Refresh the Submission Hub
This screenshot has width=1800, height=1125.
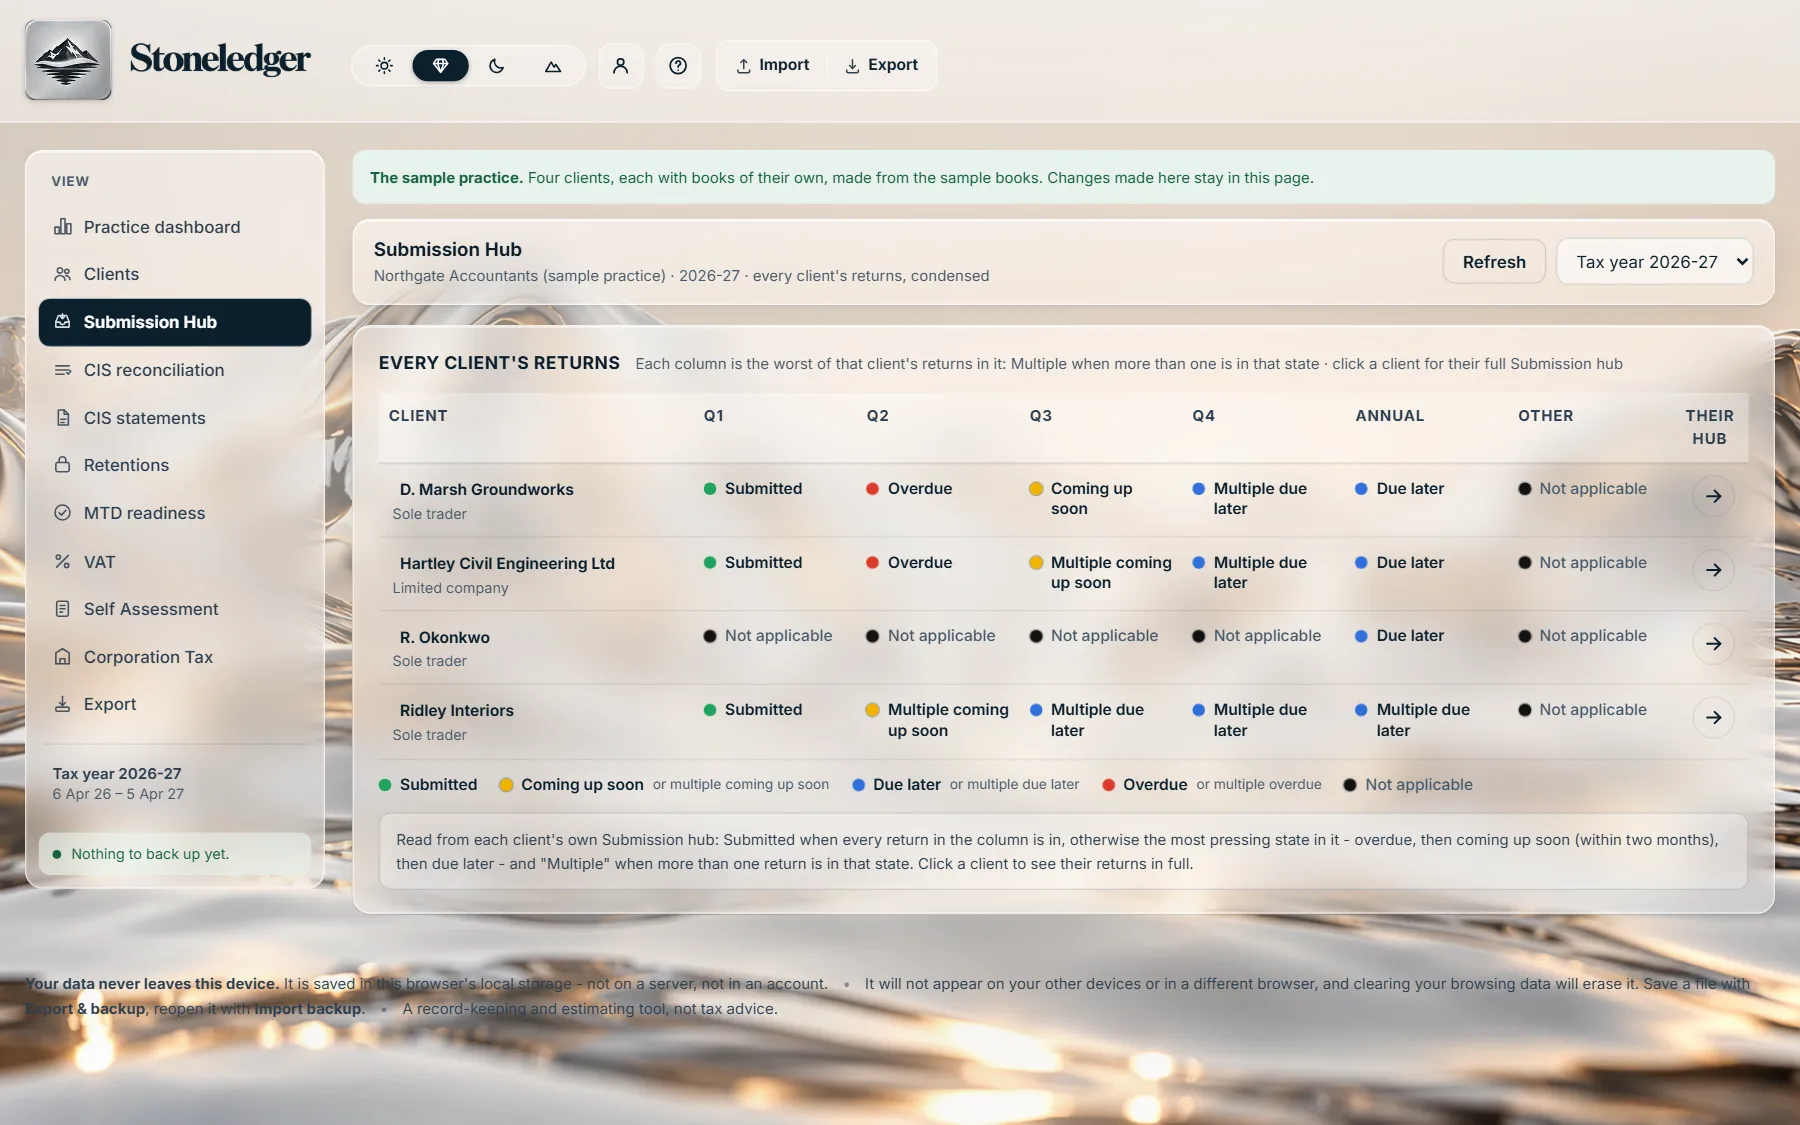coord(1494,262)
